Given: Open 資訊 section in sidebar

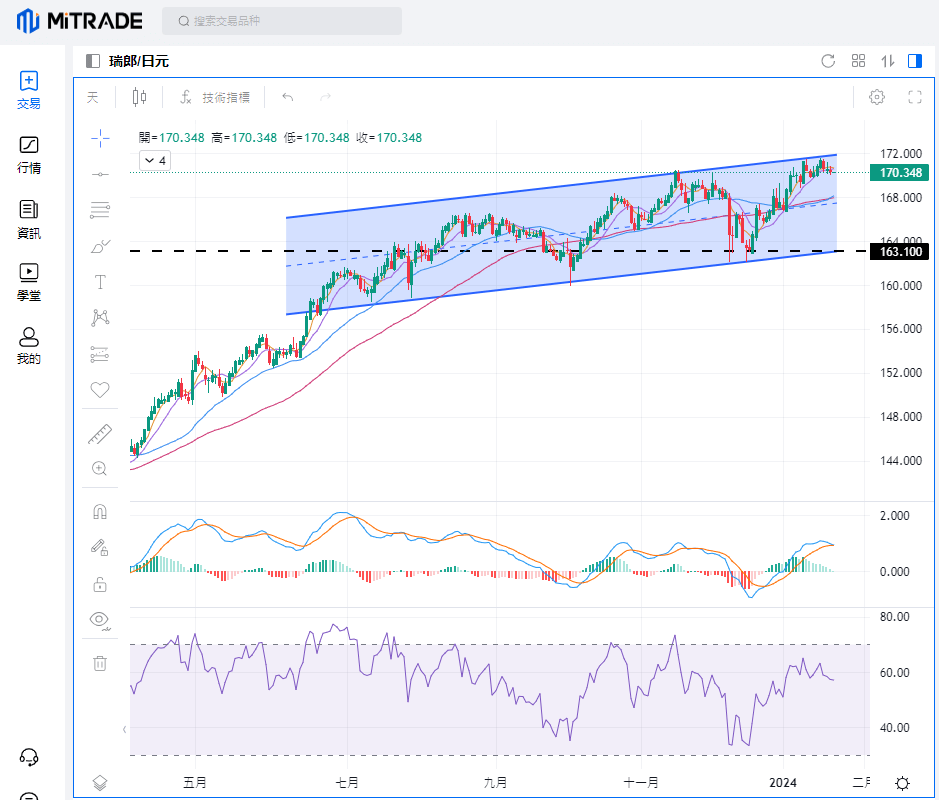Looking at the screenshot, I should (x=29, y=219).
